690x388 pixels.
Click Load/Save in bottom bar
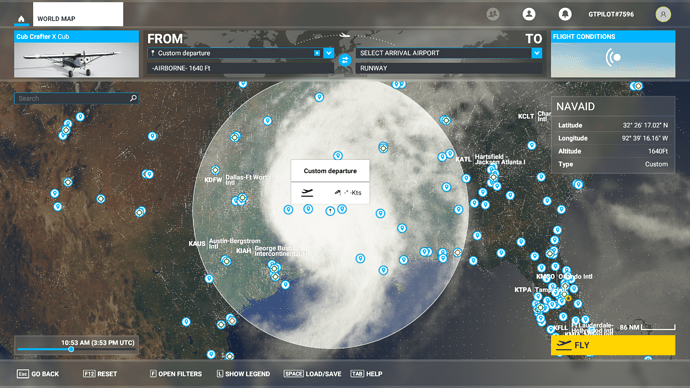click(312, 374)
